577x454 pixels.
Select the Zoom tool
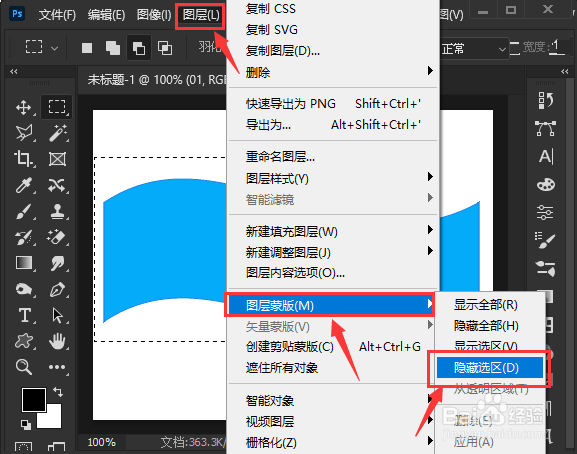[x=24, y=367]
